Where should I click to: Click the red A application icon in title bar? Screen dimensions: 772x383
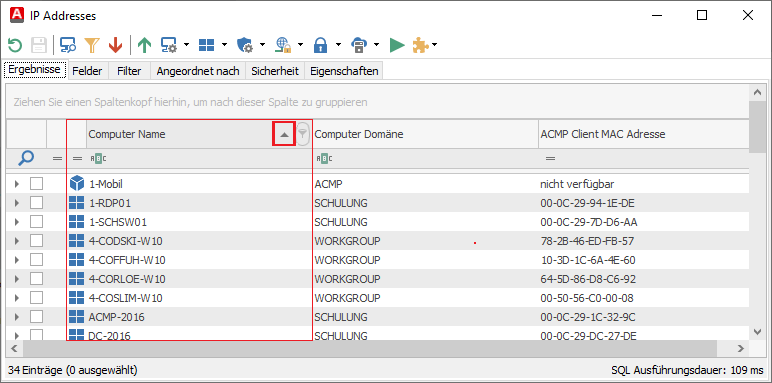point(17,15)
